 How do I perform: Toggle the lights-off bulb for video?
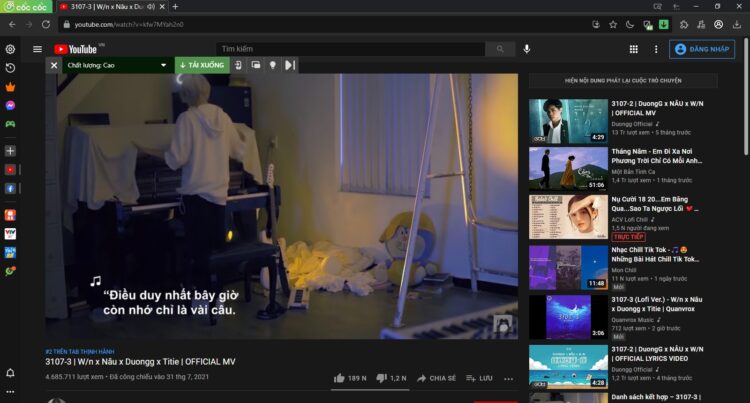click(x=271, y=65)
